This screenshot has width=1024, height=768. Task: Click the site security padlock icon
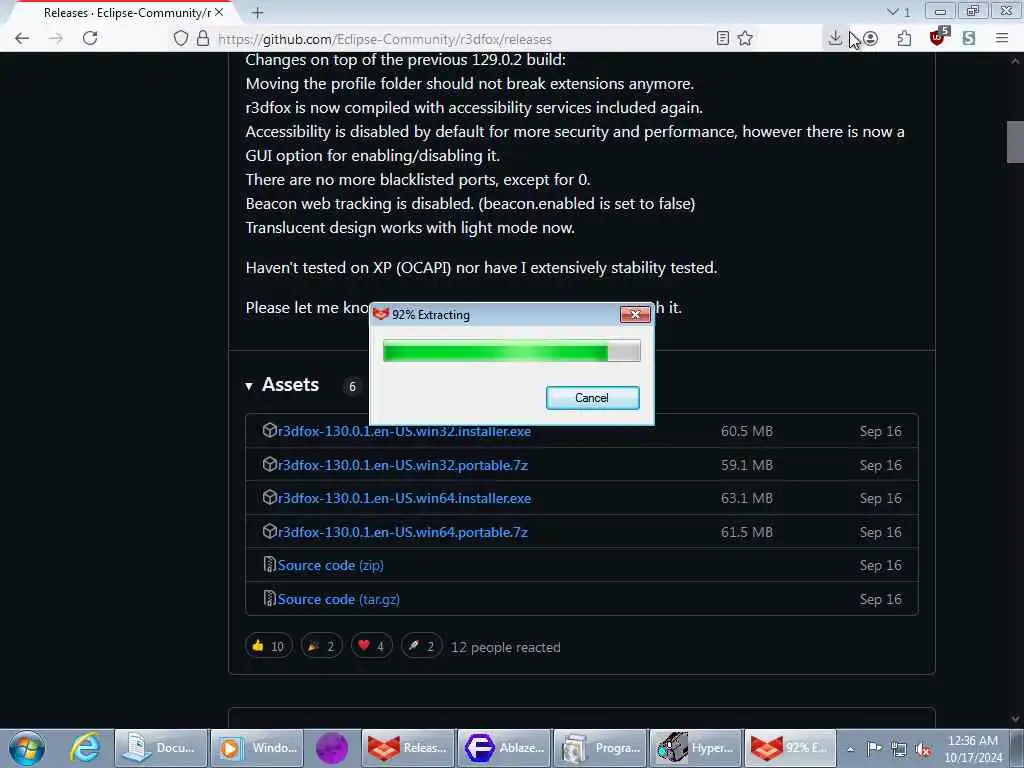click(203, 39)
